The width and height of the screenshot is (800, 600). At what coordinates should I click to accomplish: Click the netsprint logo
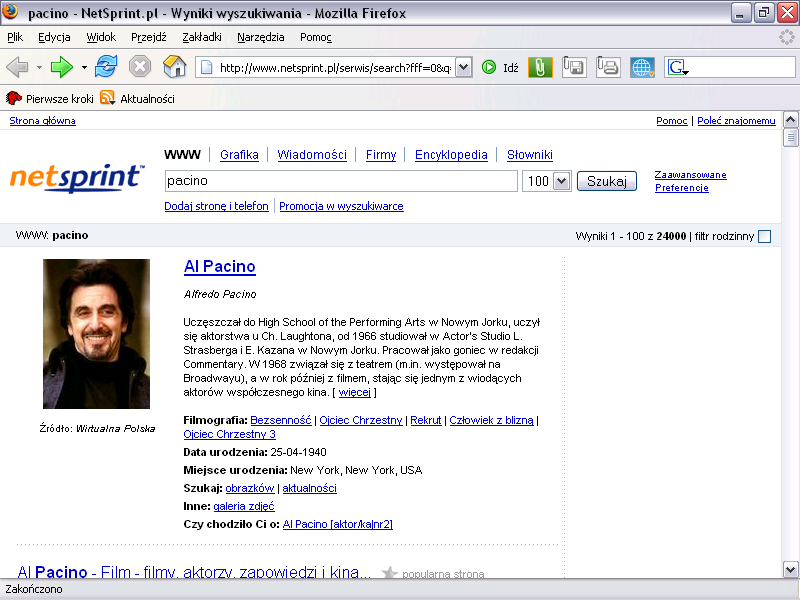[77, 178]
